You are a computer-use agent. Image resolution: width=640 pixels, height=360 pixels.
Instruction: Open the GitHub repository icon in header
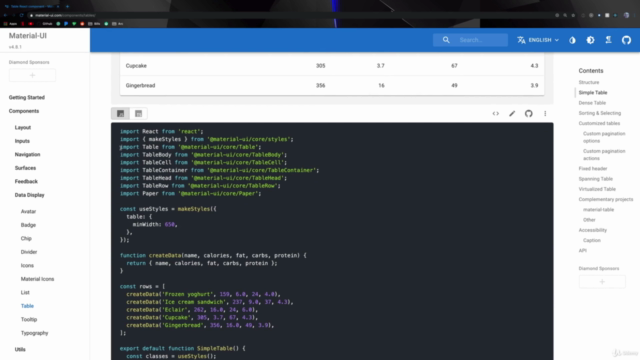(626, 40)
